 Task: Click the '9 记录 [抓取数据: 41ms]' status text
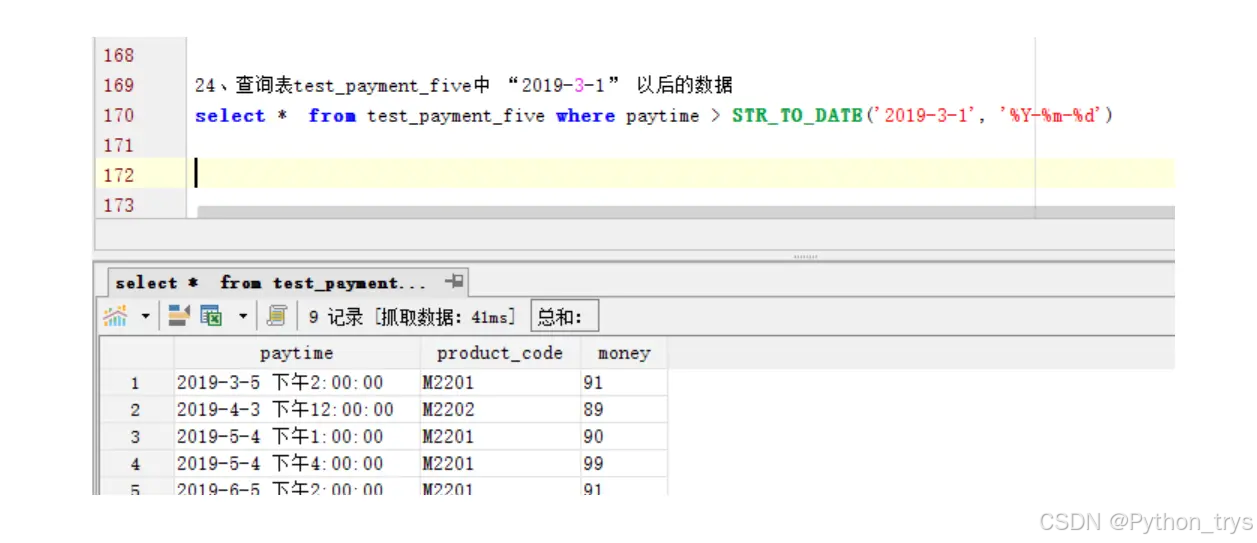click(413, 317)
